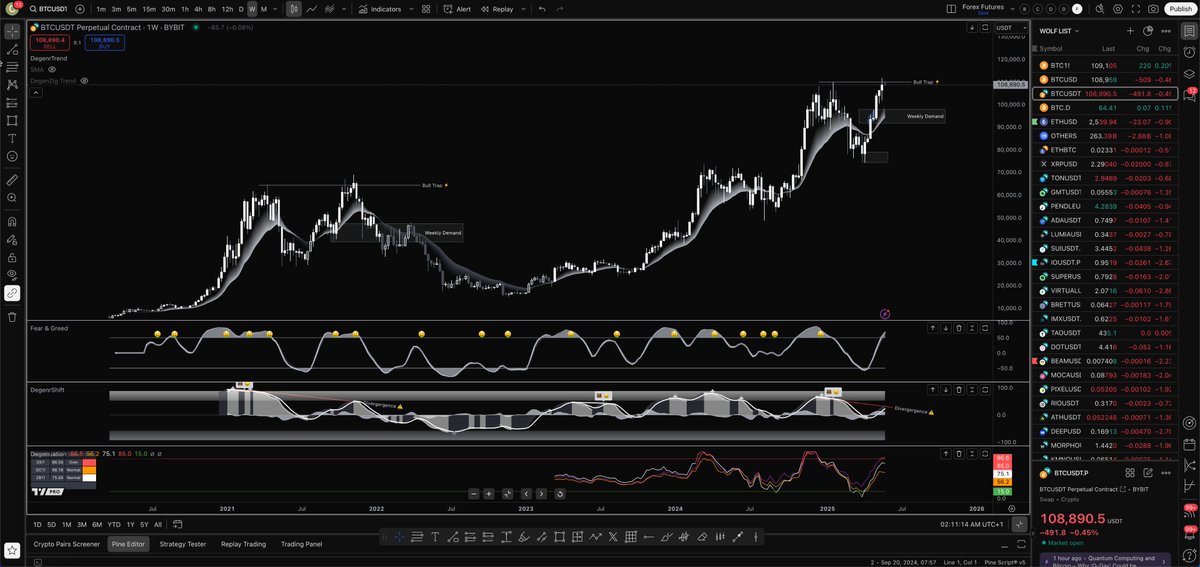
Task: Open the chart style dropdown arrow
Action: pyautogui.click(x=344, y=8)
